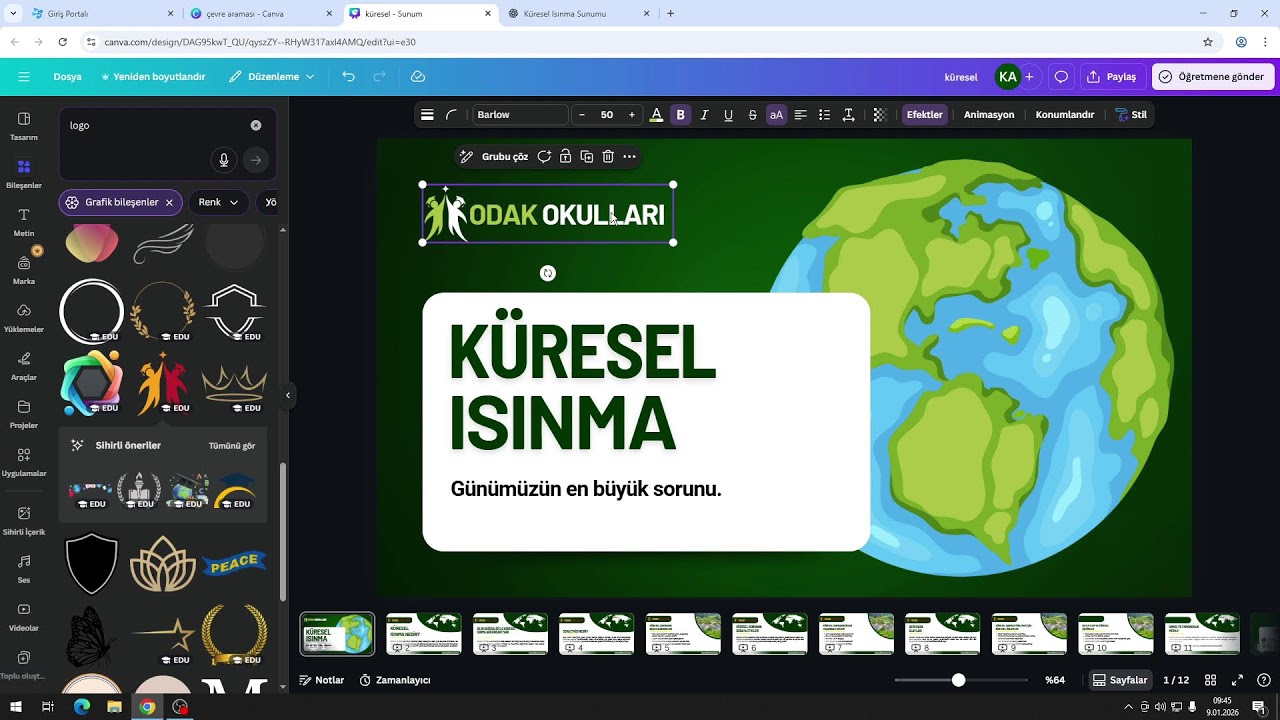Viewport: 1280px width, 720px height.
Task: Lock the selected group
Action: tap(565, 157)
